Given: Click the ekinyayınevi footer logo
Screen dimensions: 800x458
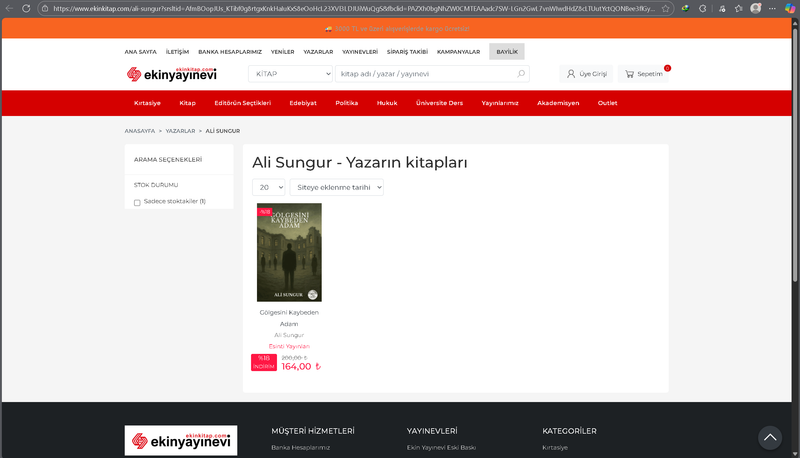Looking at the screenshot, I should (181, 440).
